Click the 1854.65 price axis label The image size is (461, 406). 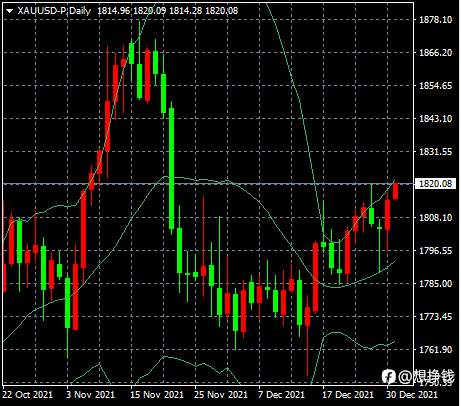[x=435, y=86]
